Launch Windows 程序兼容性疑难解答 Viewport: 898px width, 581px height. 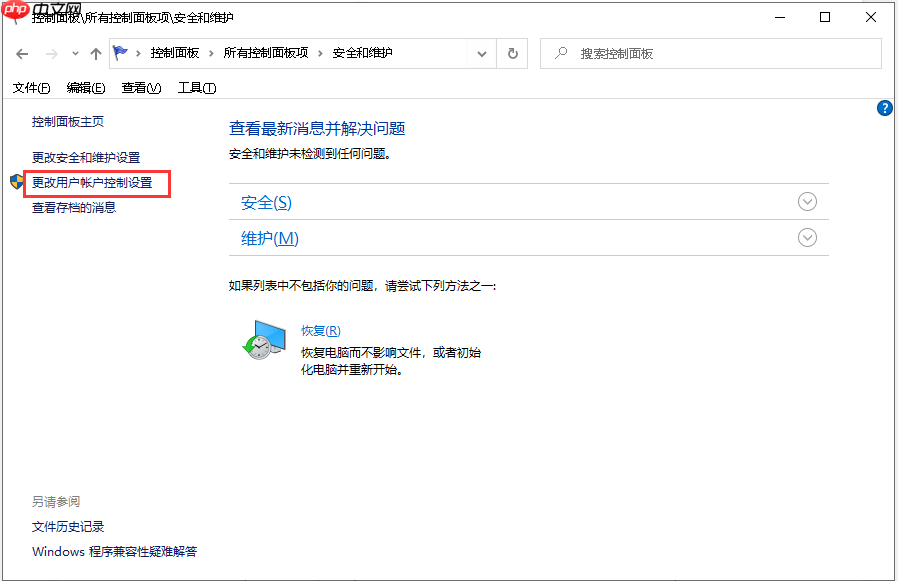(x=113, y=551)
